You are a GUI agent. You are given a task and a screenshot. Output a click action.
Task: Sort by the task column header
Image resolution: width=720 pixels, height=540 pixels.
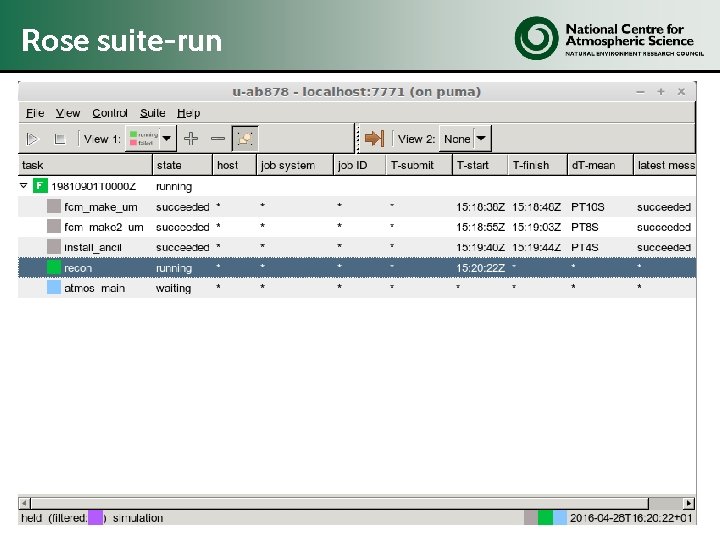click(x=85, y=165)
